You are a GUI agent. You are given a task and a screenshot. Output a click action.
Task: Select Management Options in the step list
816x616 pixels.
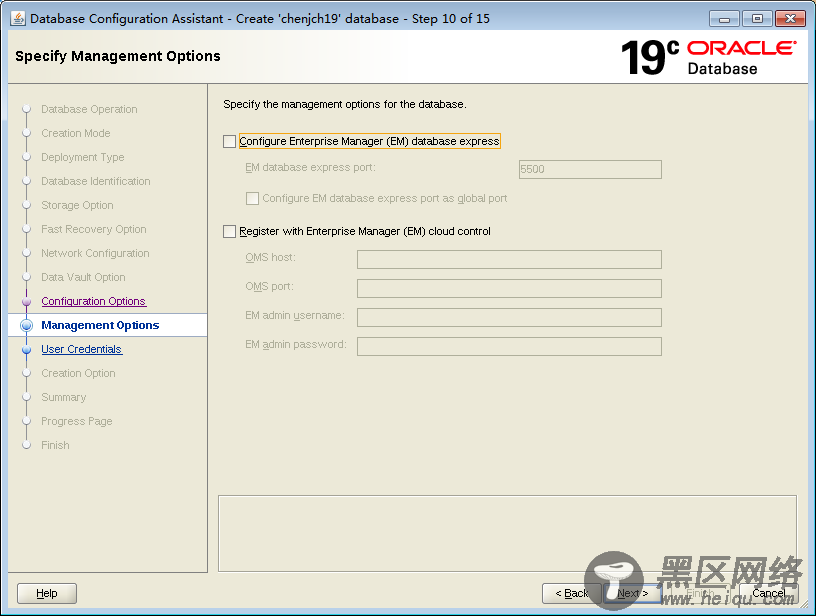pyautogui.click(x=100, y=325)
